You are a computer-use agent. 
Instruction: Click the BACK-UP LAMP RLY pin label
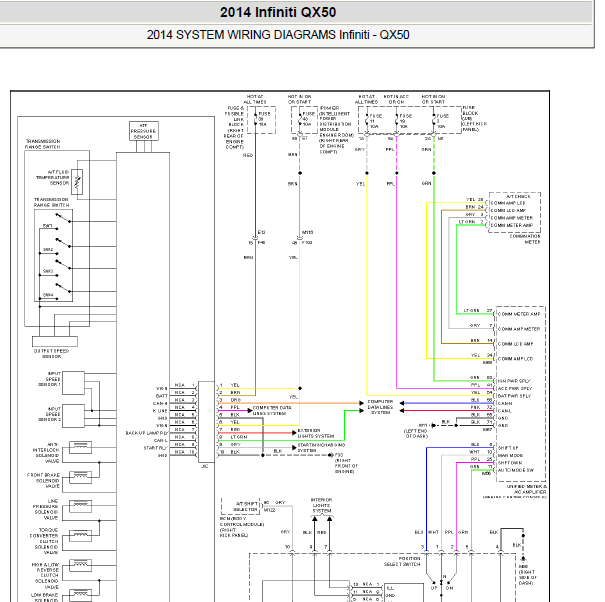(x=147, y=433)
